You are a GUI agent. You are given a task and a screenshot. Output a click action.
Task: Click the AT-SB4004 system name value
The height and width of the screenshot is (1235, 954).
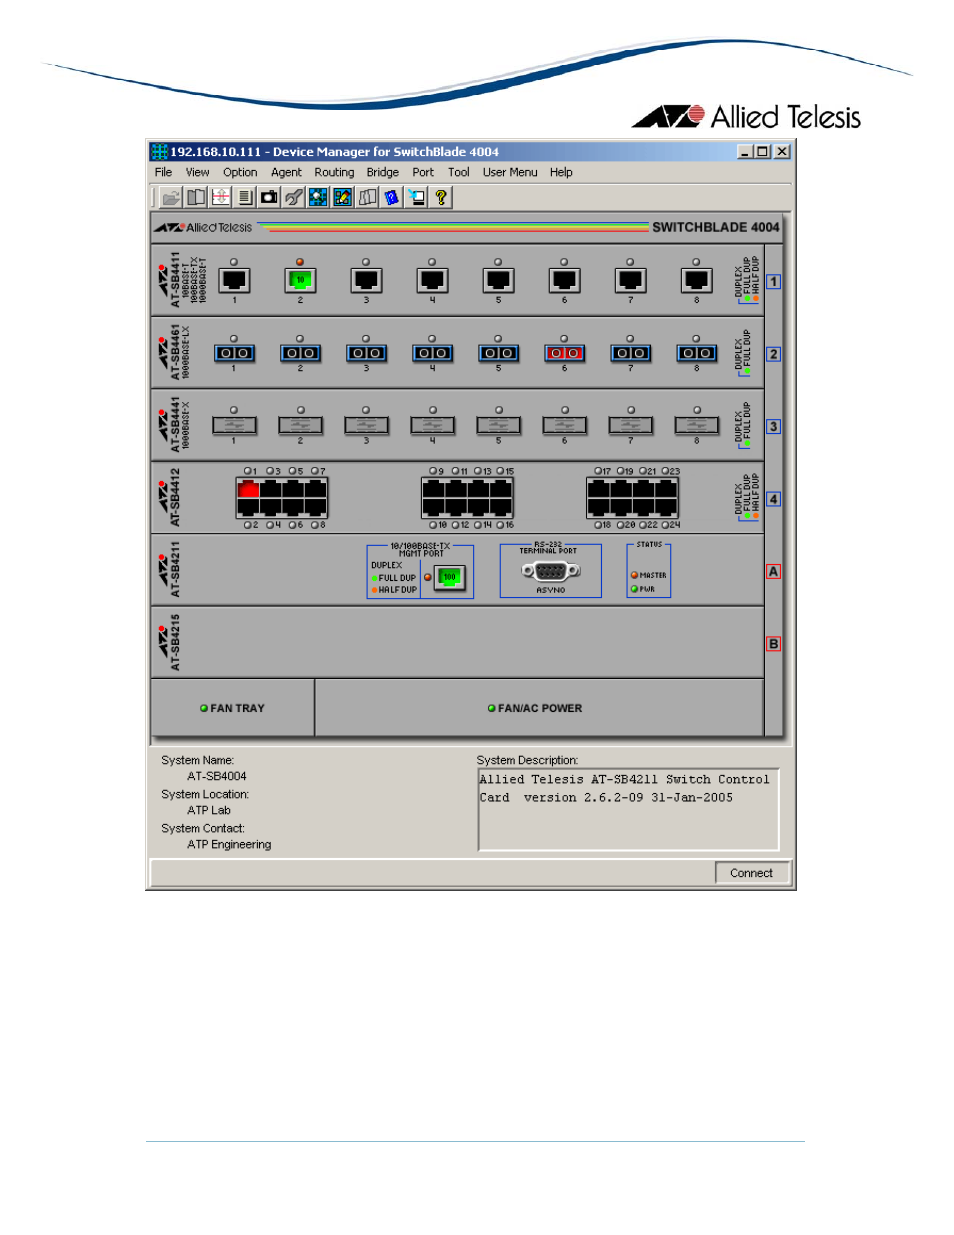pos(217,776)
